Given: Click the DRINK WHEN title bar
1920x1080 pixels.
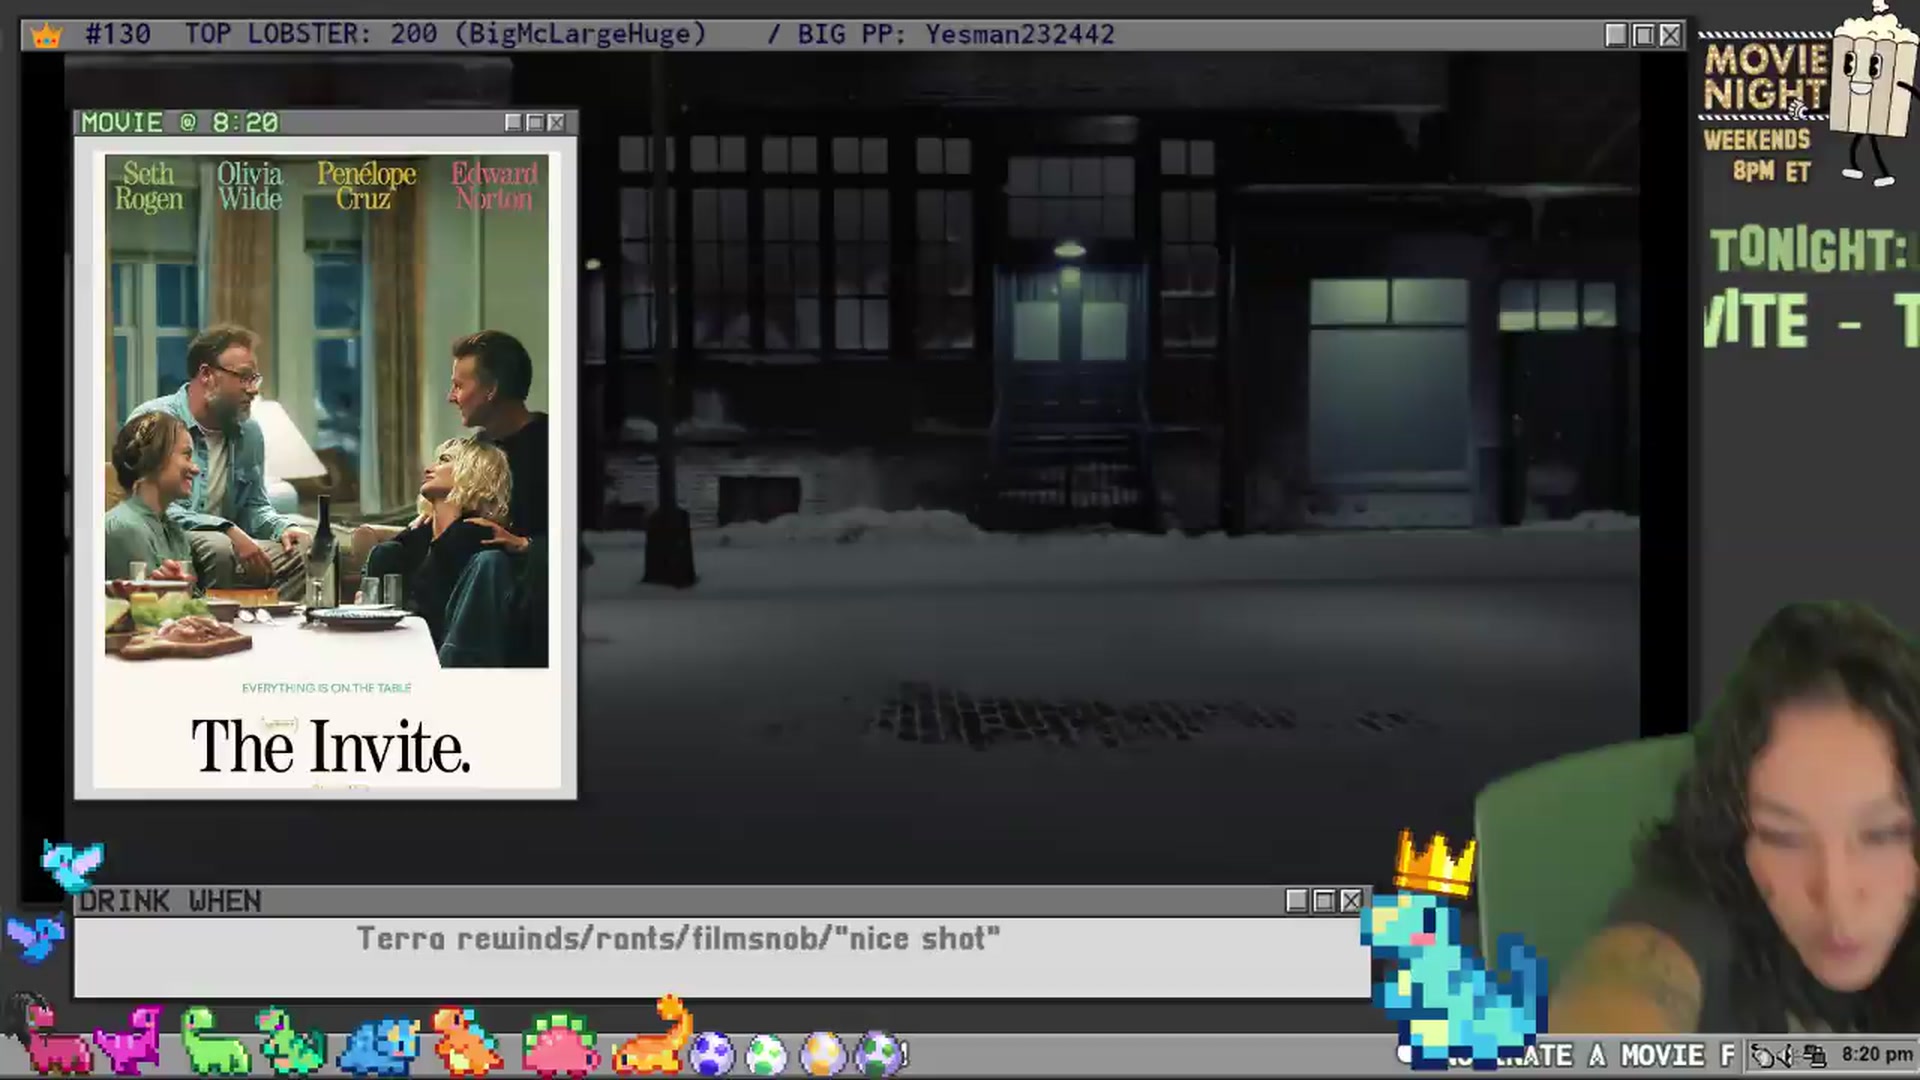Looking at the screenshot, I should coord(720,901).
